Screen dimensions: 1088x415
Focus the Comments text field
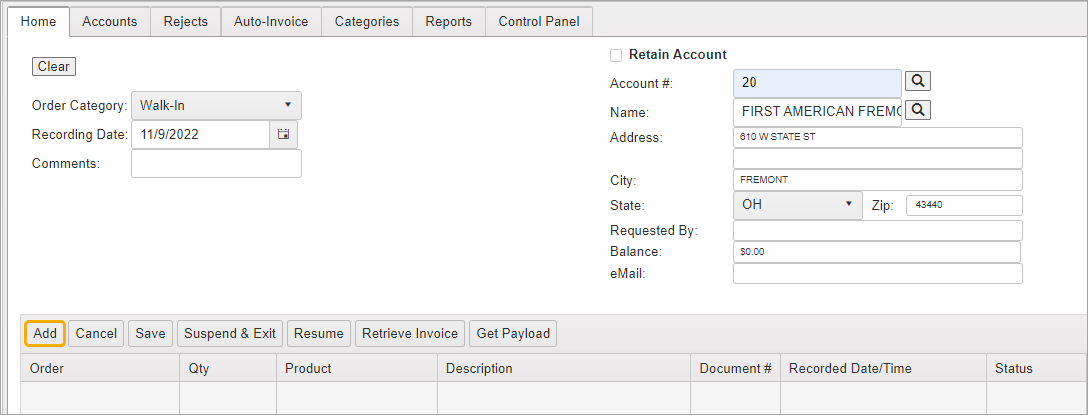coord(216,164)
